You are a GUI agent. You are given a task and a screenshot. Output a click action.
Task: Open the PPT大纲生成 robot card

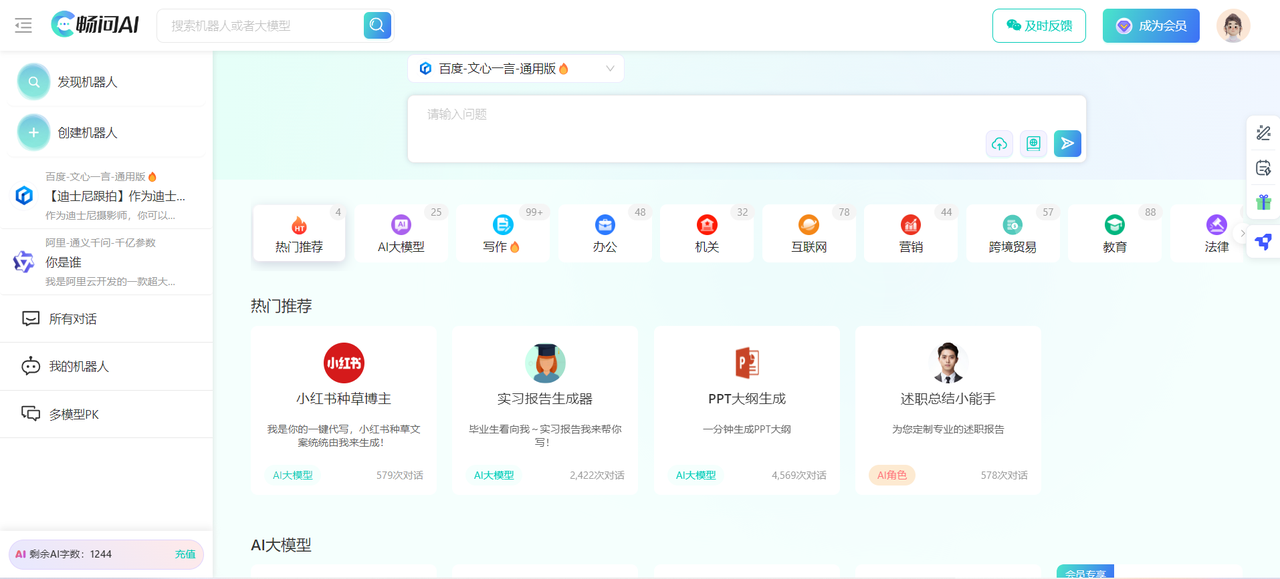tap(746, 409)
